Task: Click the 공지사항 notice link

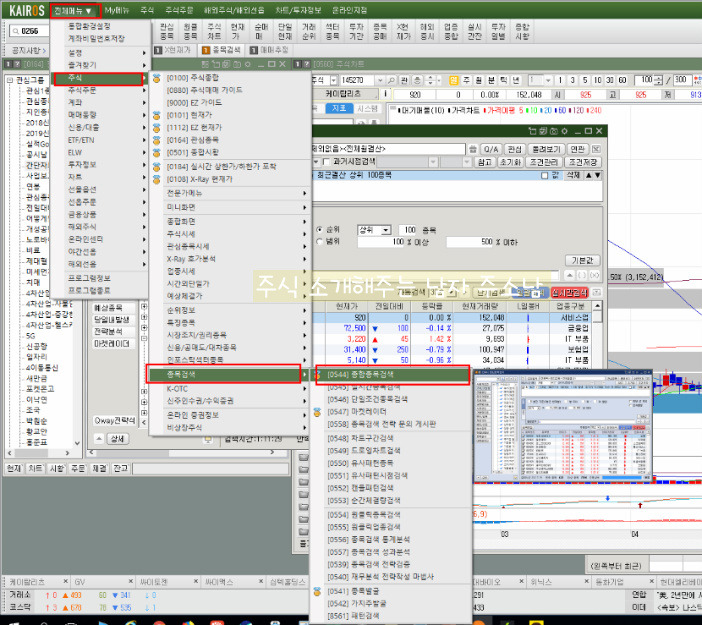Action: tap(28, 51)
